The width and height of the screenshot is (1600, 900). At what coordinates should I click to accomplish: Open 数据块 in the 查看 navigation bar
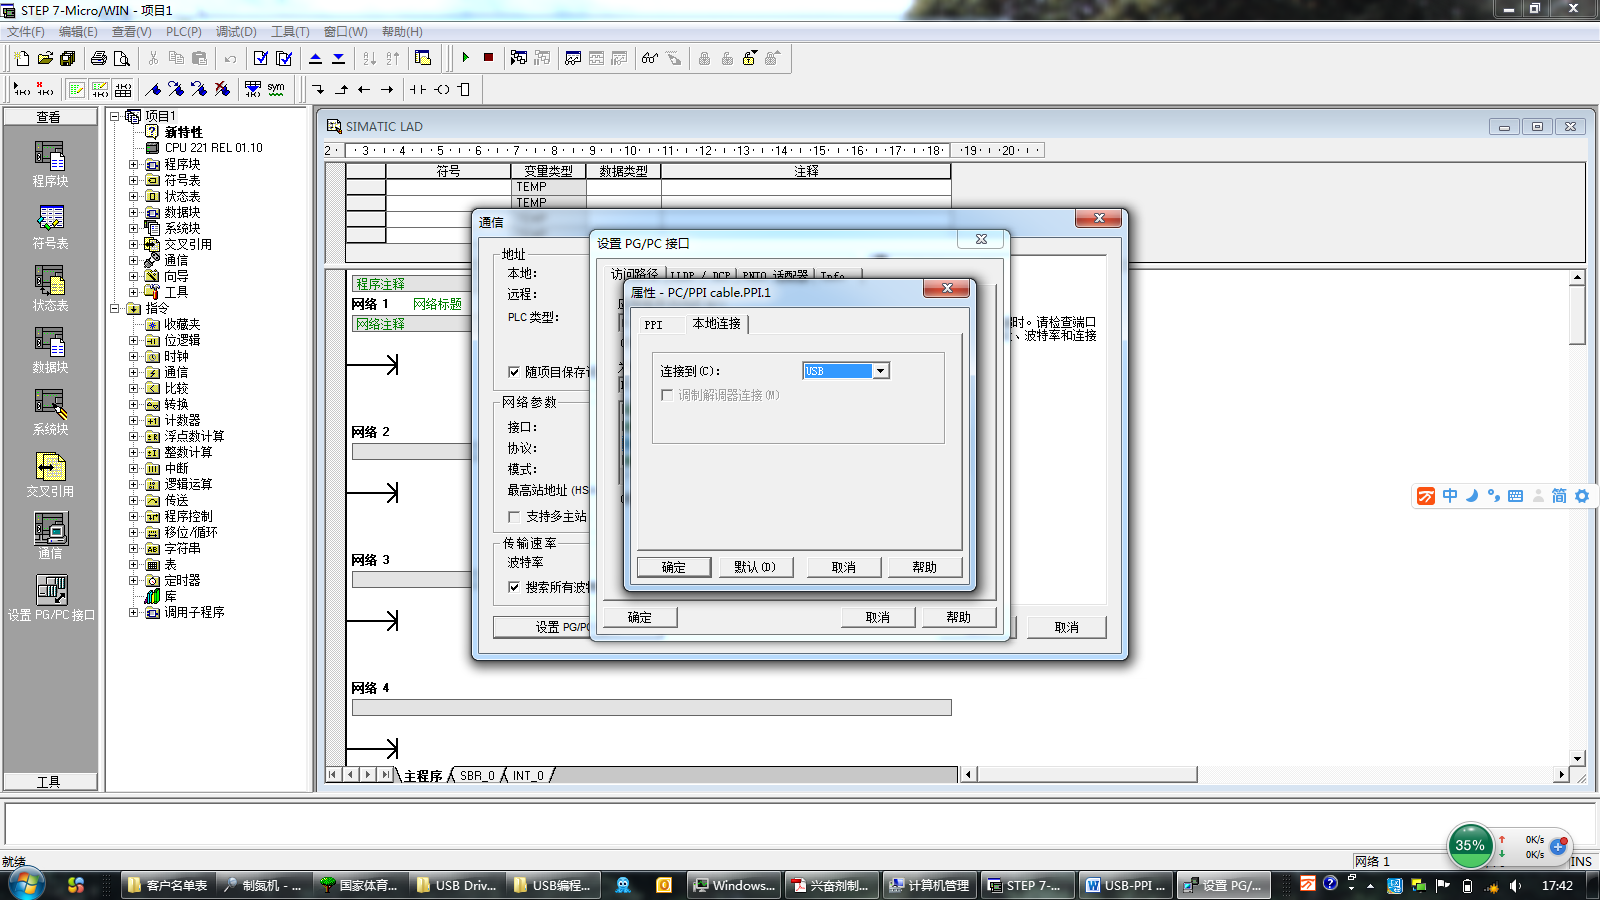point(50,351)
